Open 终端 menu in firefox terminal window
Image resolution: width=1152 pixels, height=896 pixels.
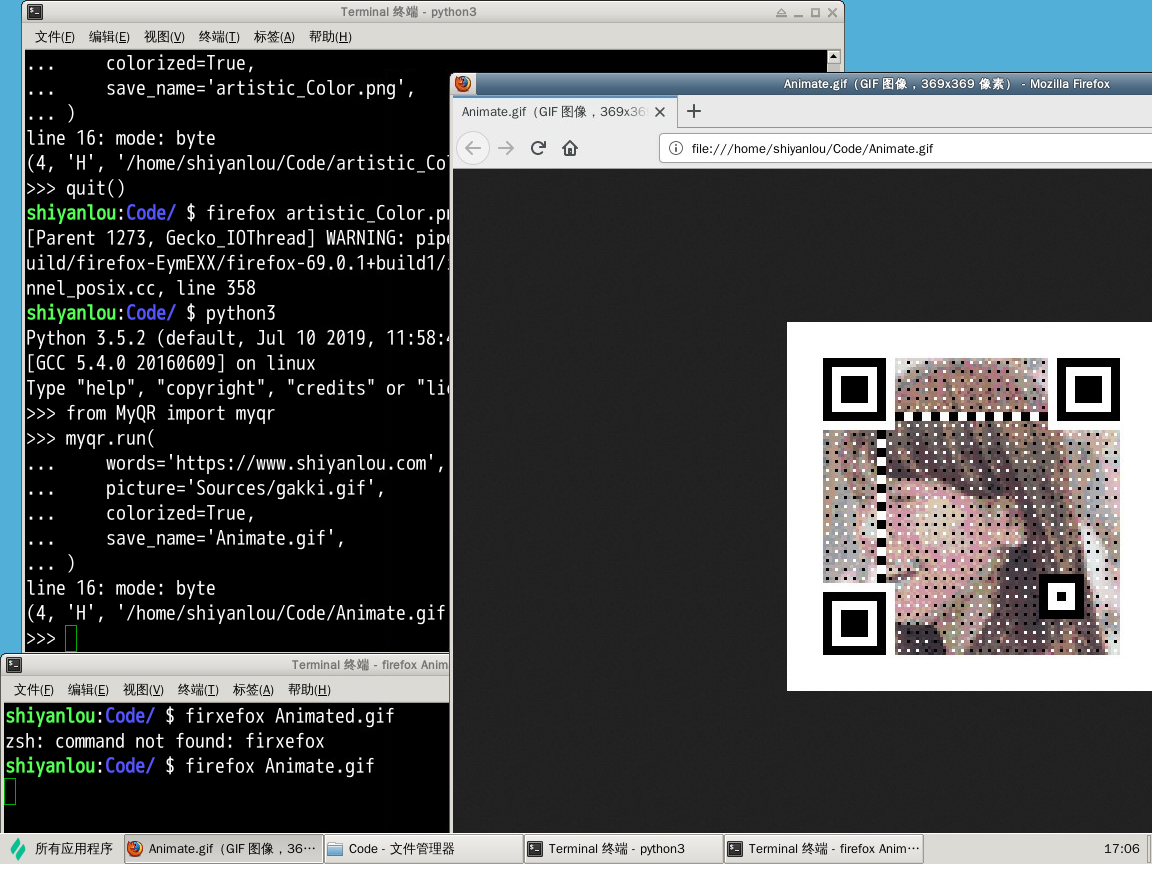198,690
